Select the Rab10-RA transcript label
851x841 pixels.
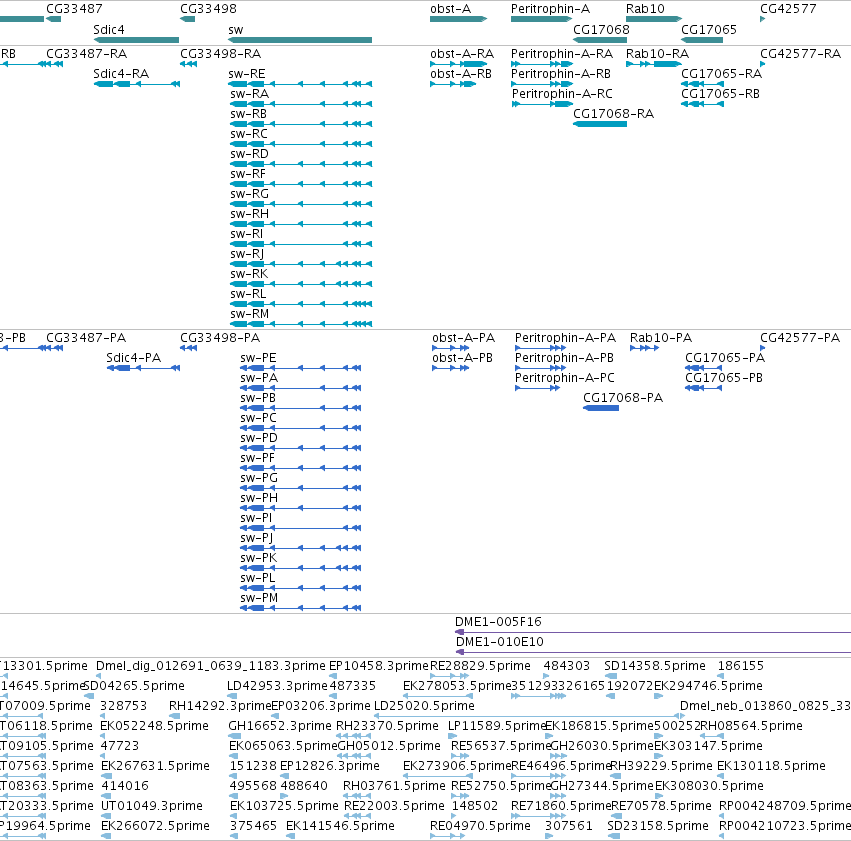pos(657,54)
